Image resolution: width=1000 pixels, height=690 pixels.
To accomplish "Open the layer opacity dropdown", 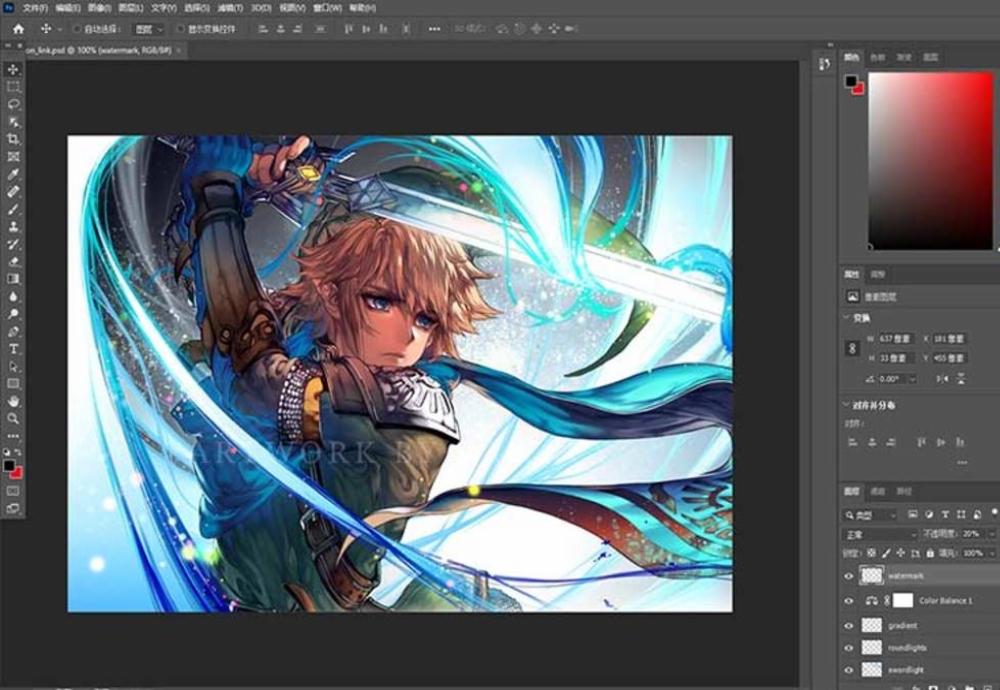I will tap(991, 535).
